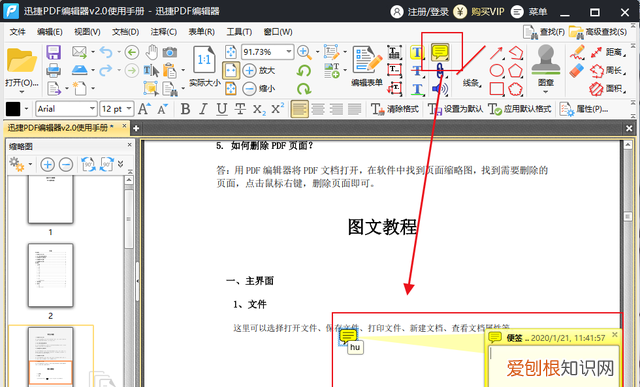Open the Document(D) menu
Screen dimensions: 640x387
(125, 32)
